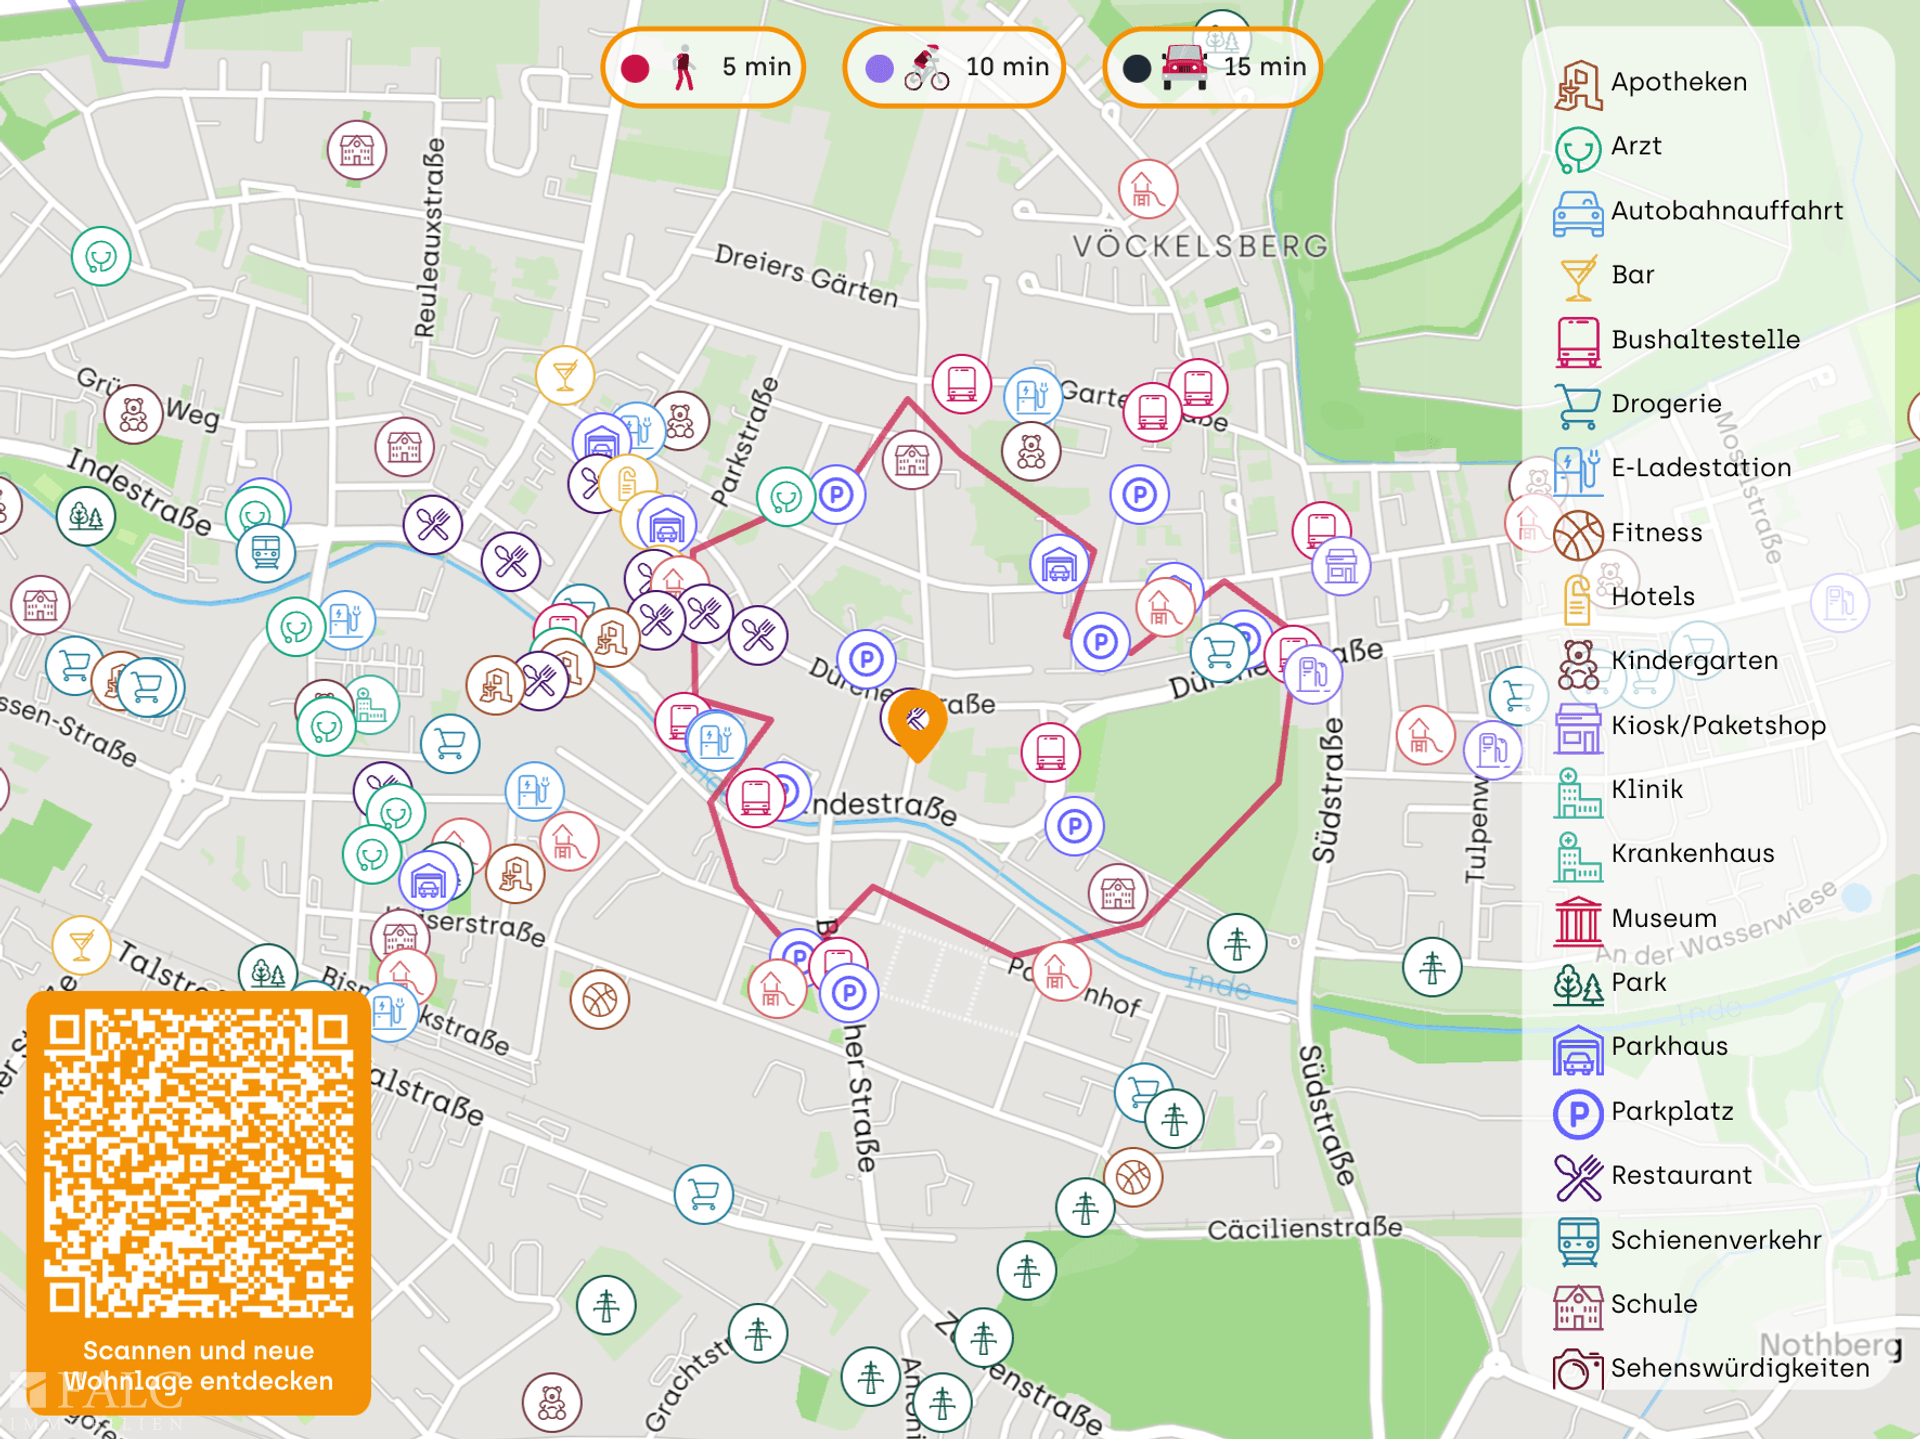Toggle Drogerie in the legend
The height and width of the screenshot is (1439, 1920).
1638,404
